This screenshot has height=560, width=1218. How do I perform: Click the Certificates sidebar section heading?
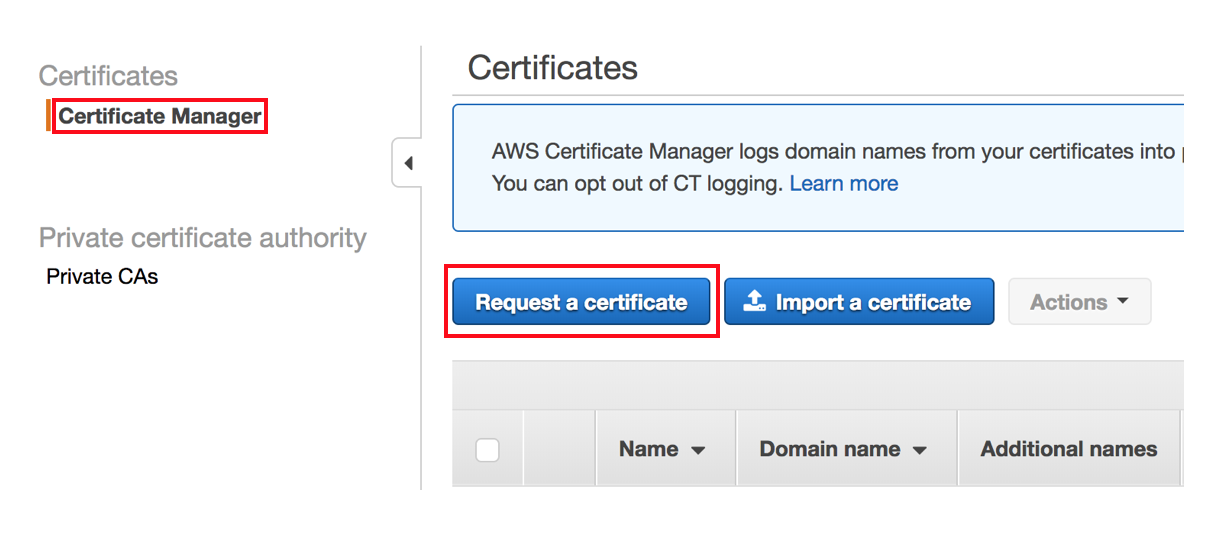click(x=108, y=76)
